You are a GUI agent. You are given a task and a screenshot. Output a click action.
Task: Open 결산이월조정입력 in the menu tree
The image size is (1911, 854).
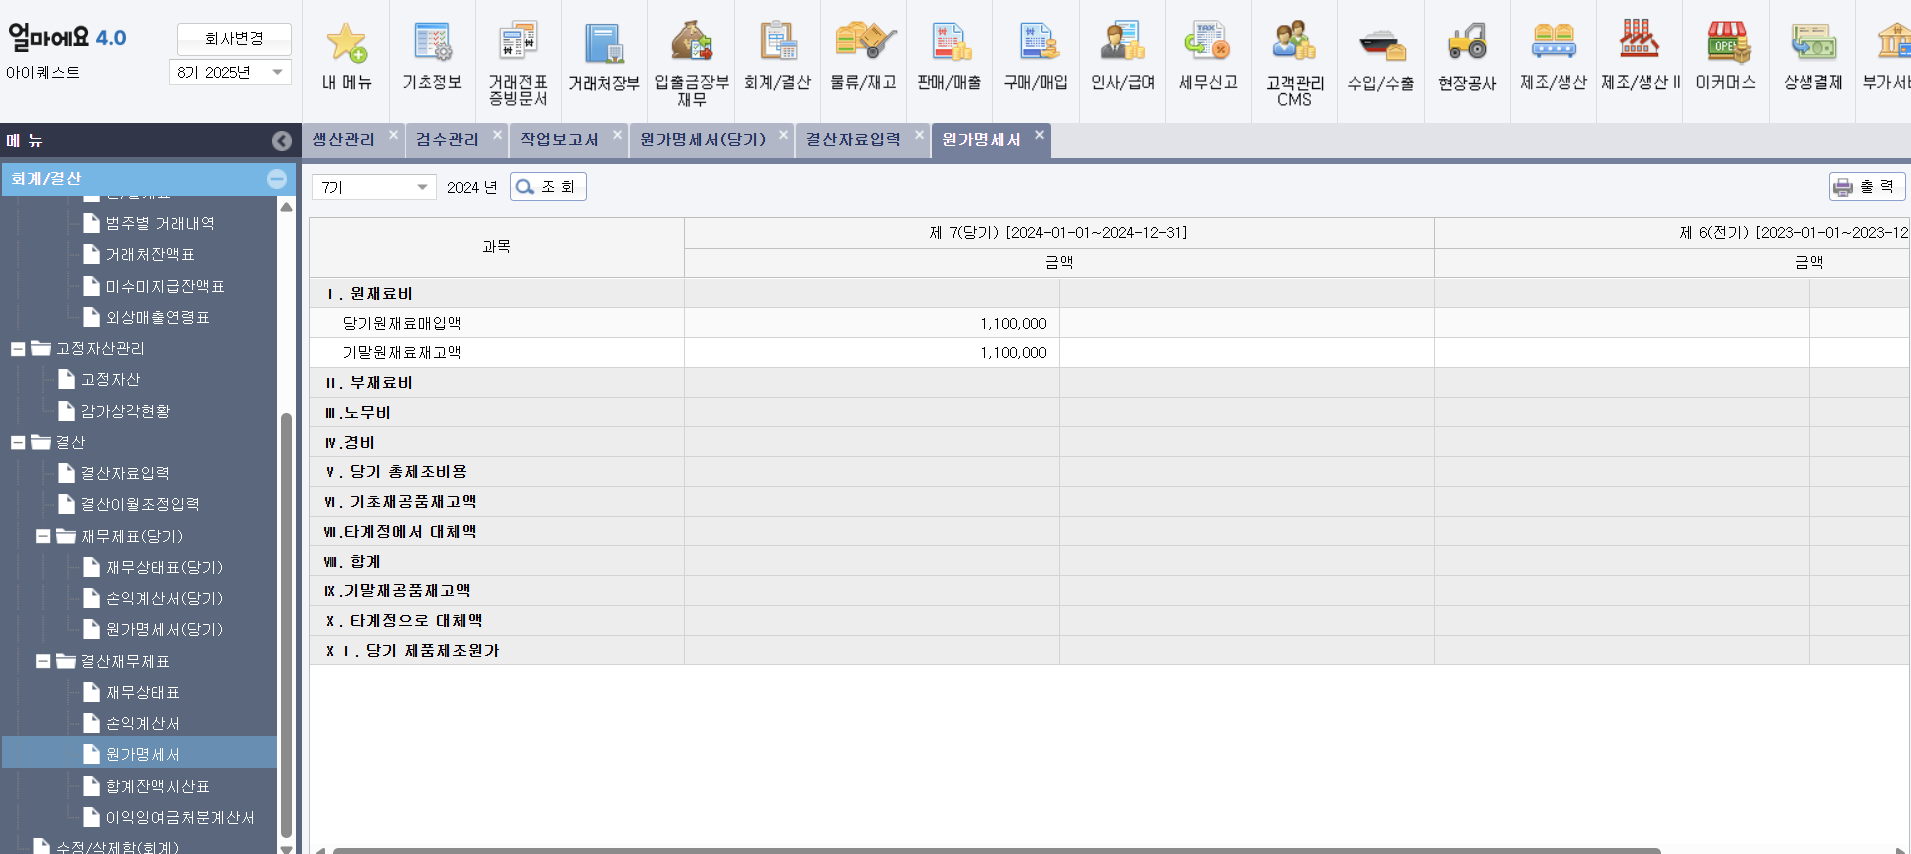pos(140,504)
